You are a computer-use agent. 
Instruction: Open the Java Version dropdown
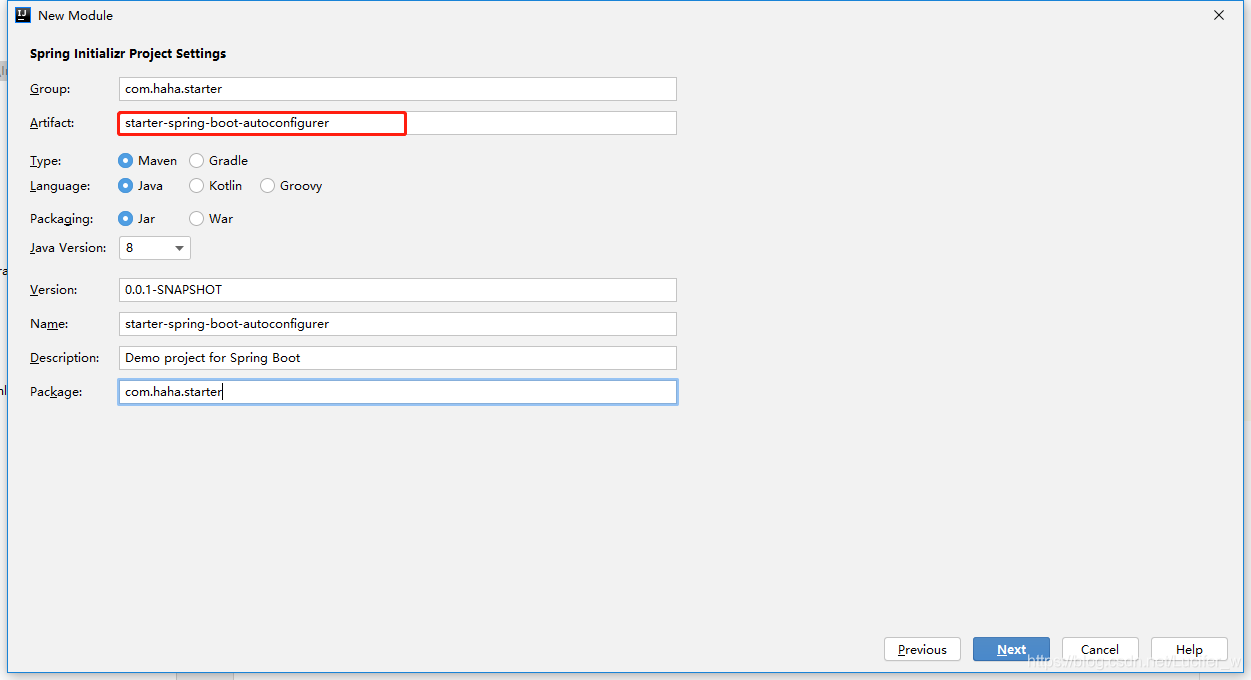155,248
